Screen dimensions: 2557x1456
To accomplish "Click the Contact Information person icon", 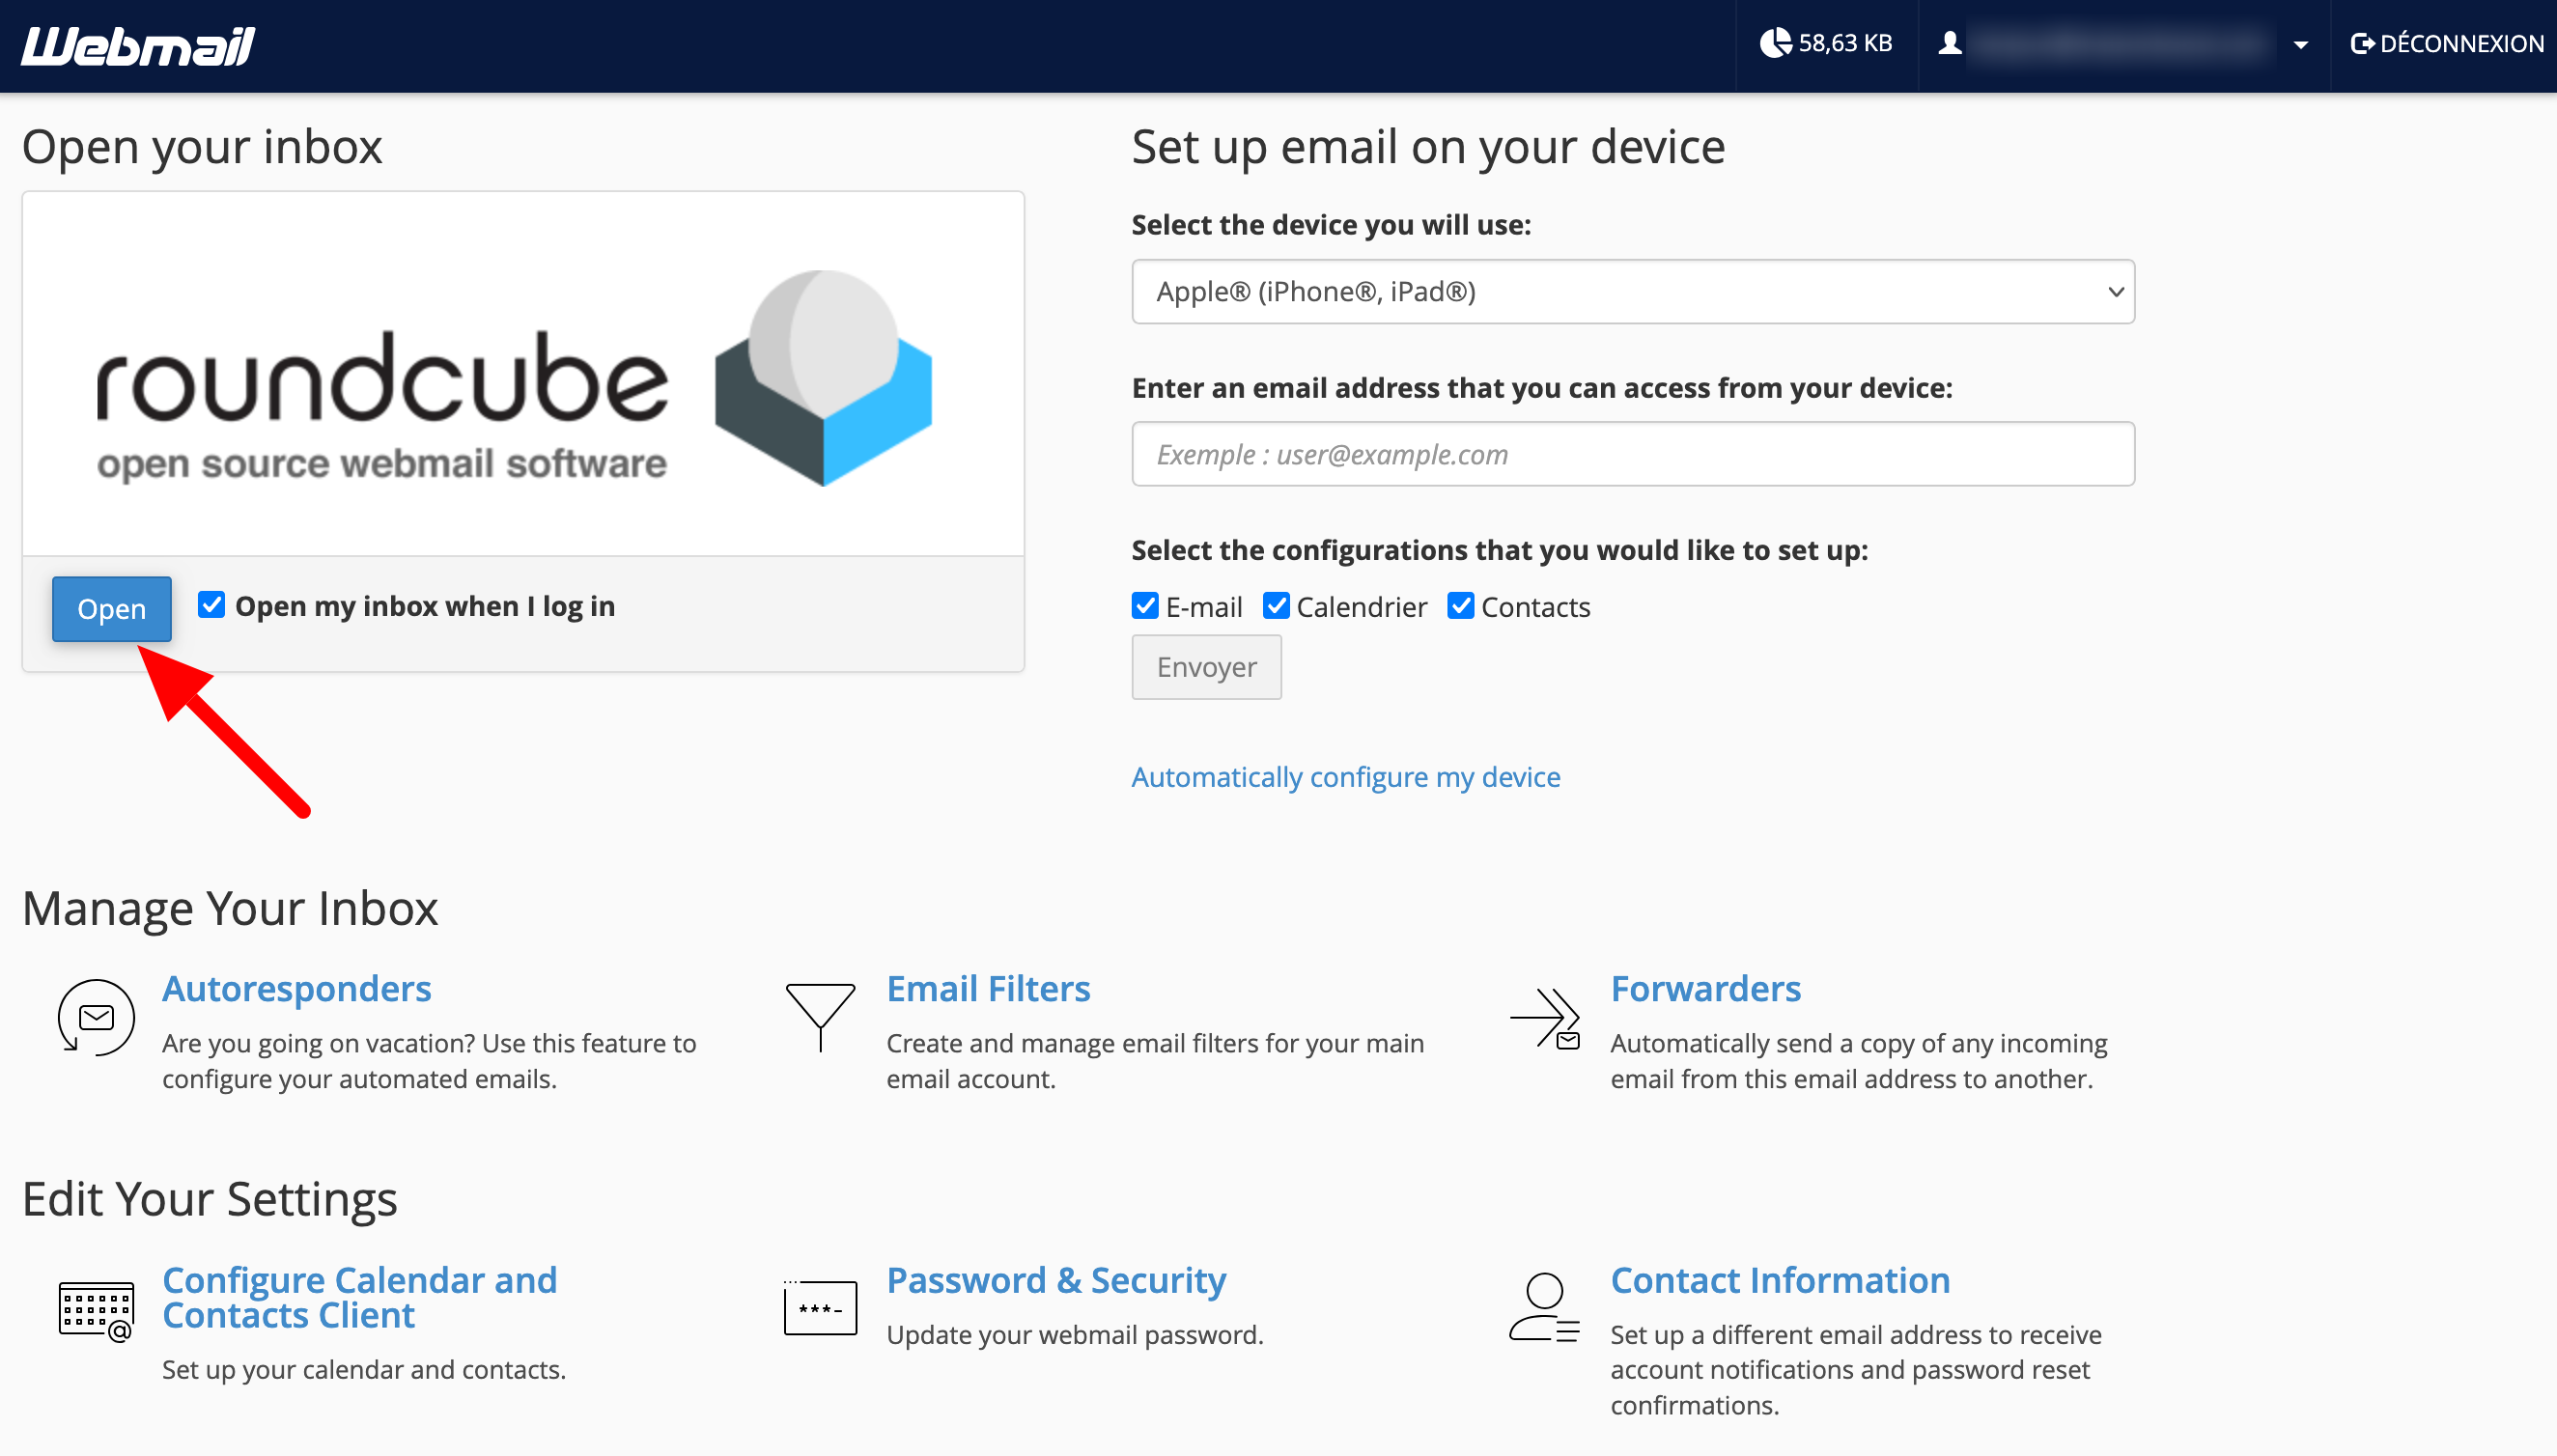I will click(x=1544, y=1307).
